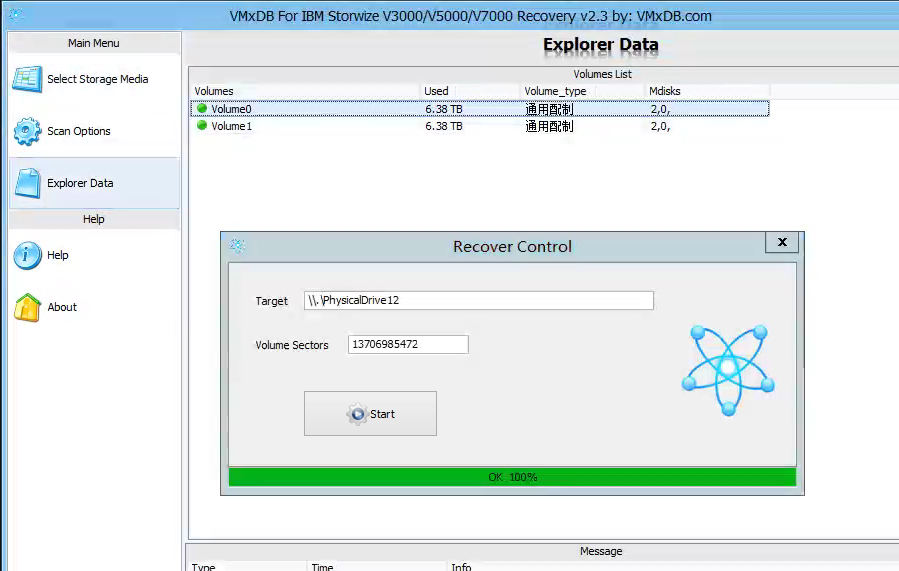Click Volume0's Mdisks value 2,0,
The width and height of the screenshot is (899, 571).
(660, 109)
